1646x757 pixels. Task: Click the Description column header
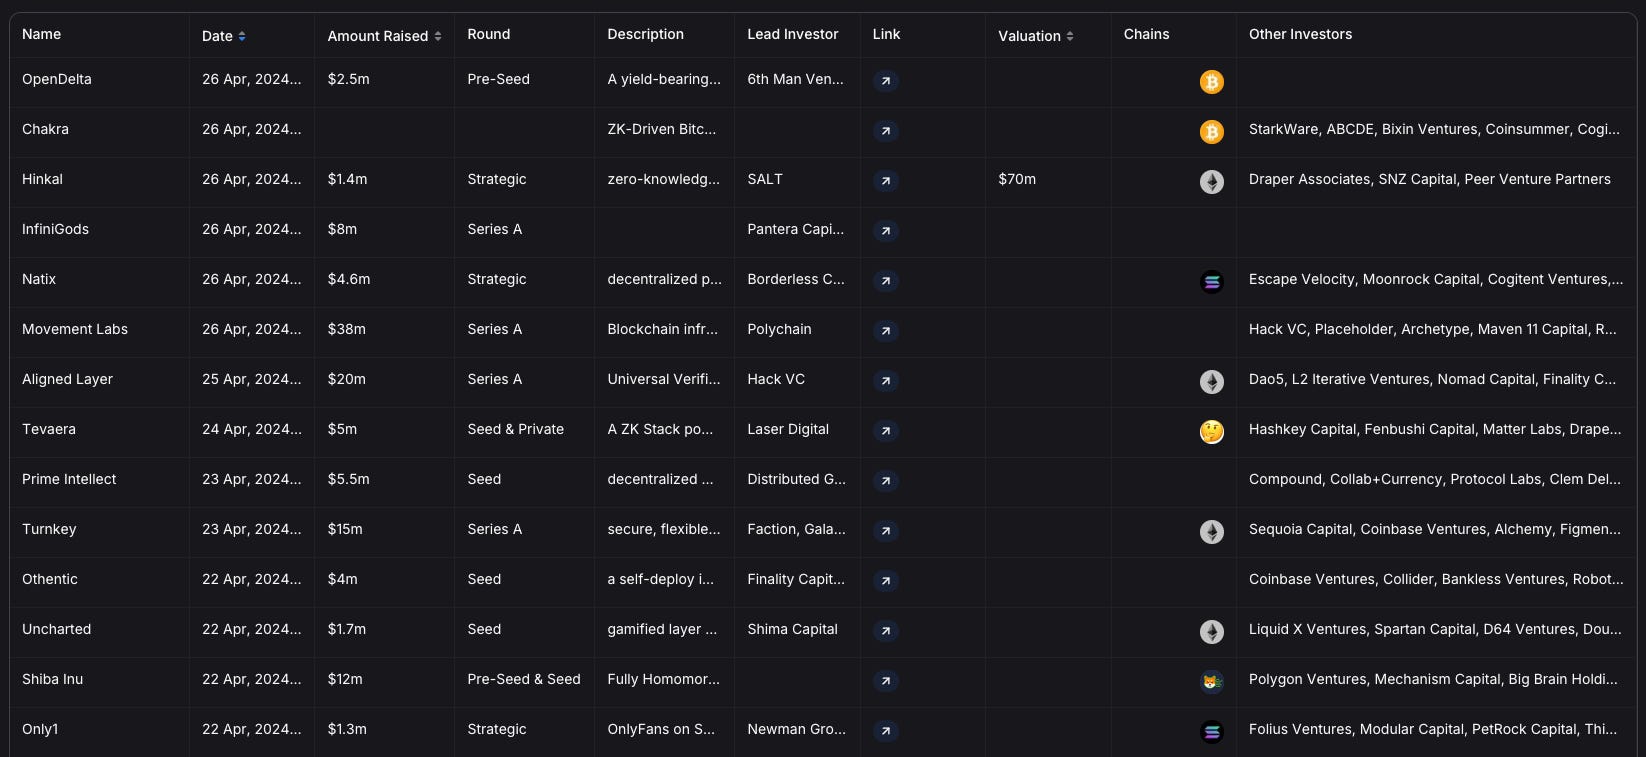coord(646,34)
